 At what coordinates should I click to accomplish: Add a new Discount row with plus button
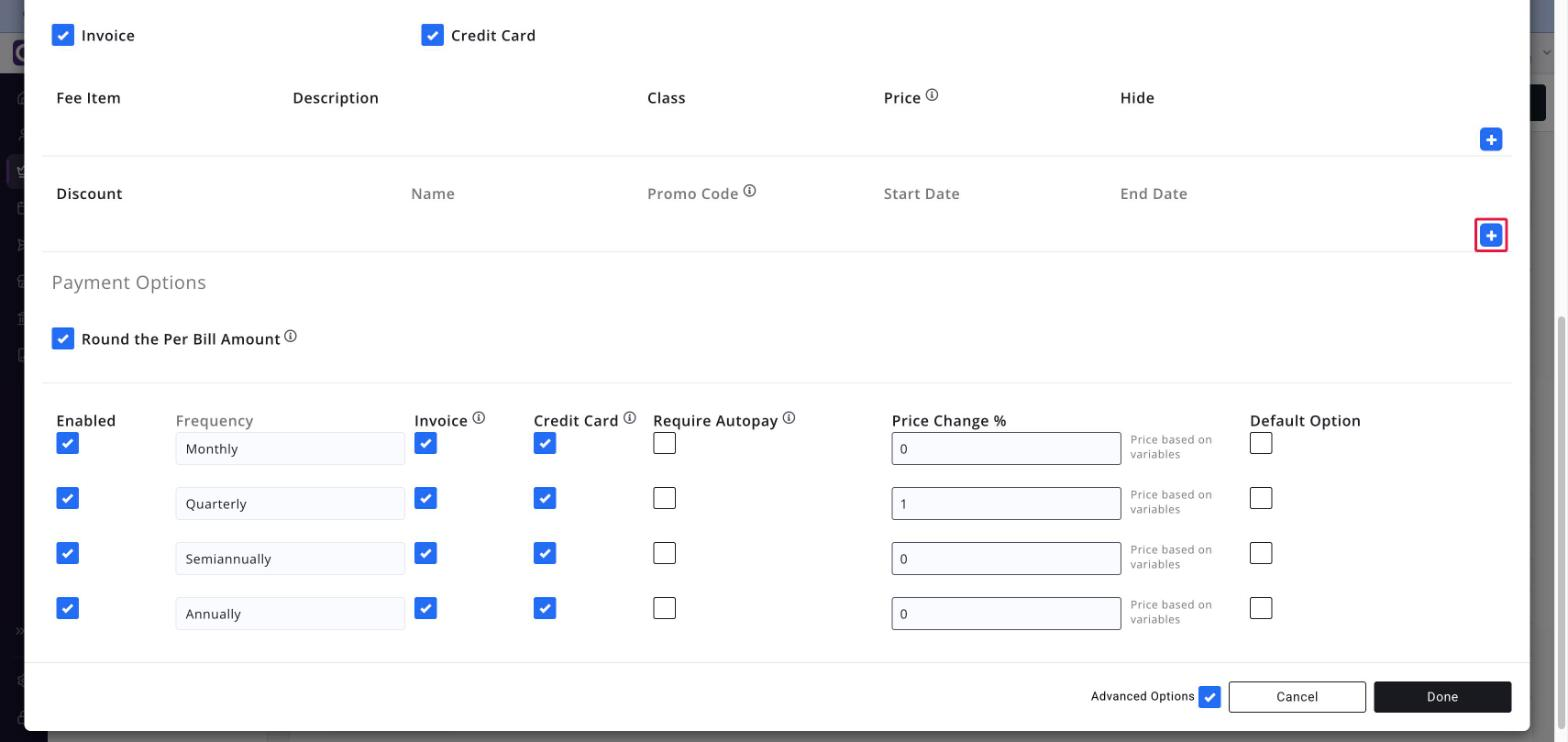point(1490,236)
